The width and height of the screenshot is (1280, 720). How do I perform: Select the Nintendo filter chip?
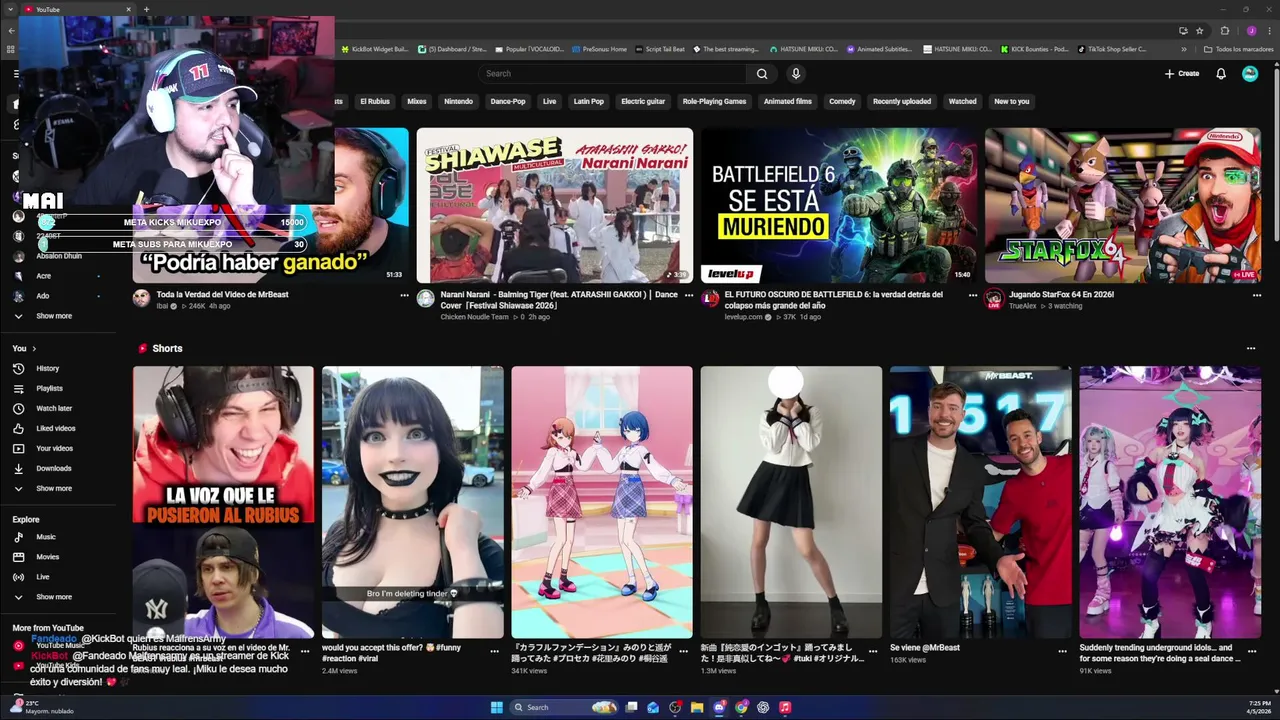click(x=458, y=101)
